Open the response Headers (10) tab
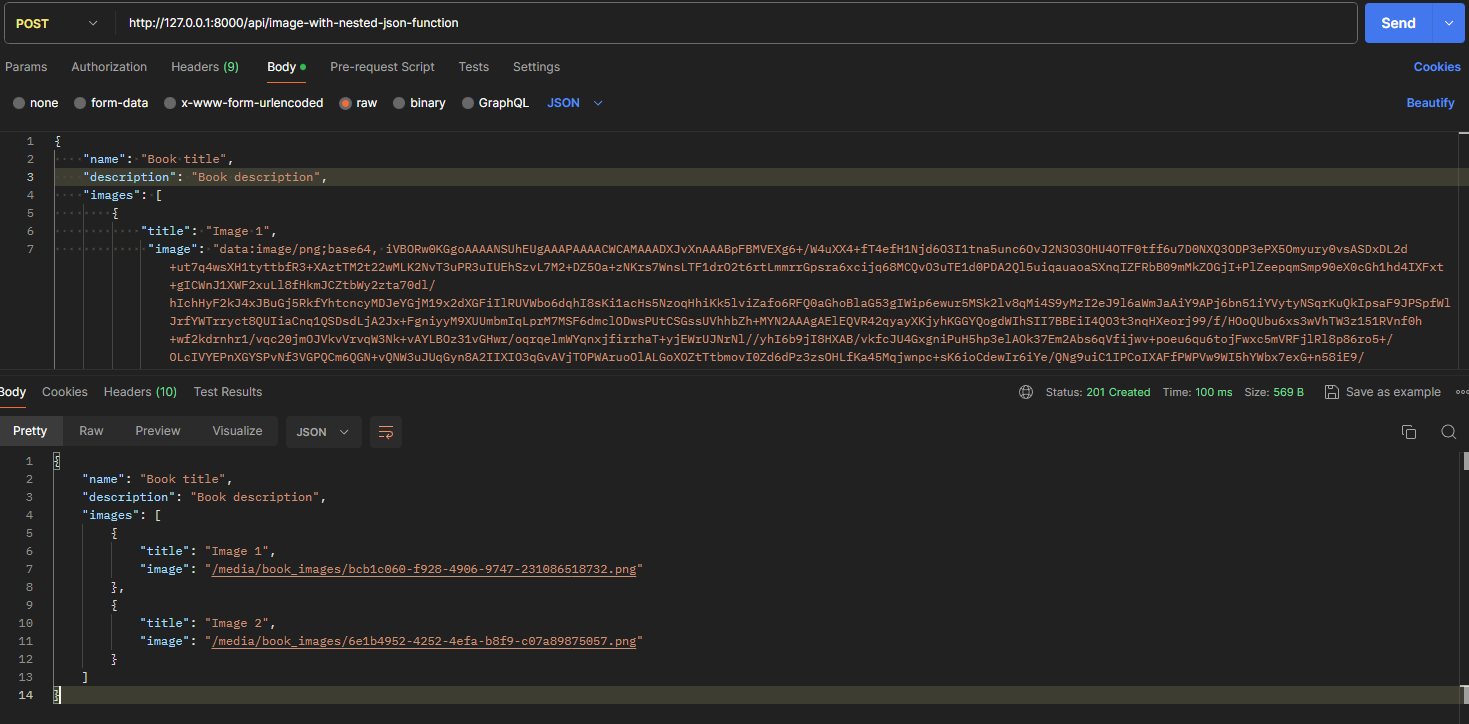The image size is (1469, 724). tap(140, 392)
